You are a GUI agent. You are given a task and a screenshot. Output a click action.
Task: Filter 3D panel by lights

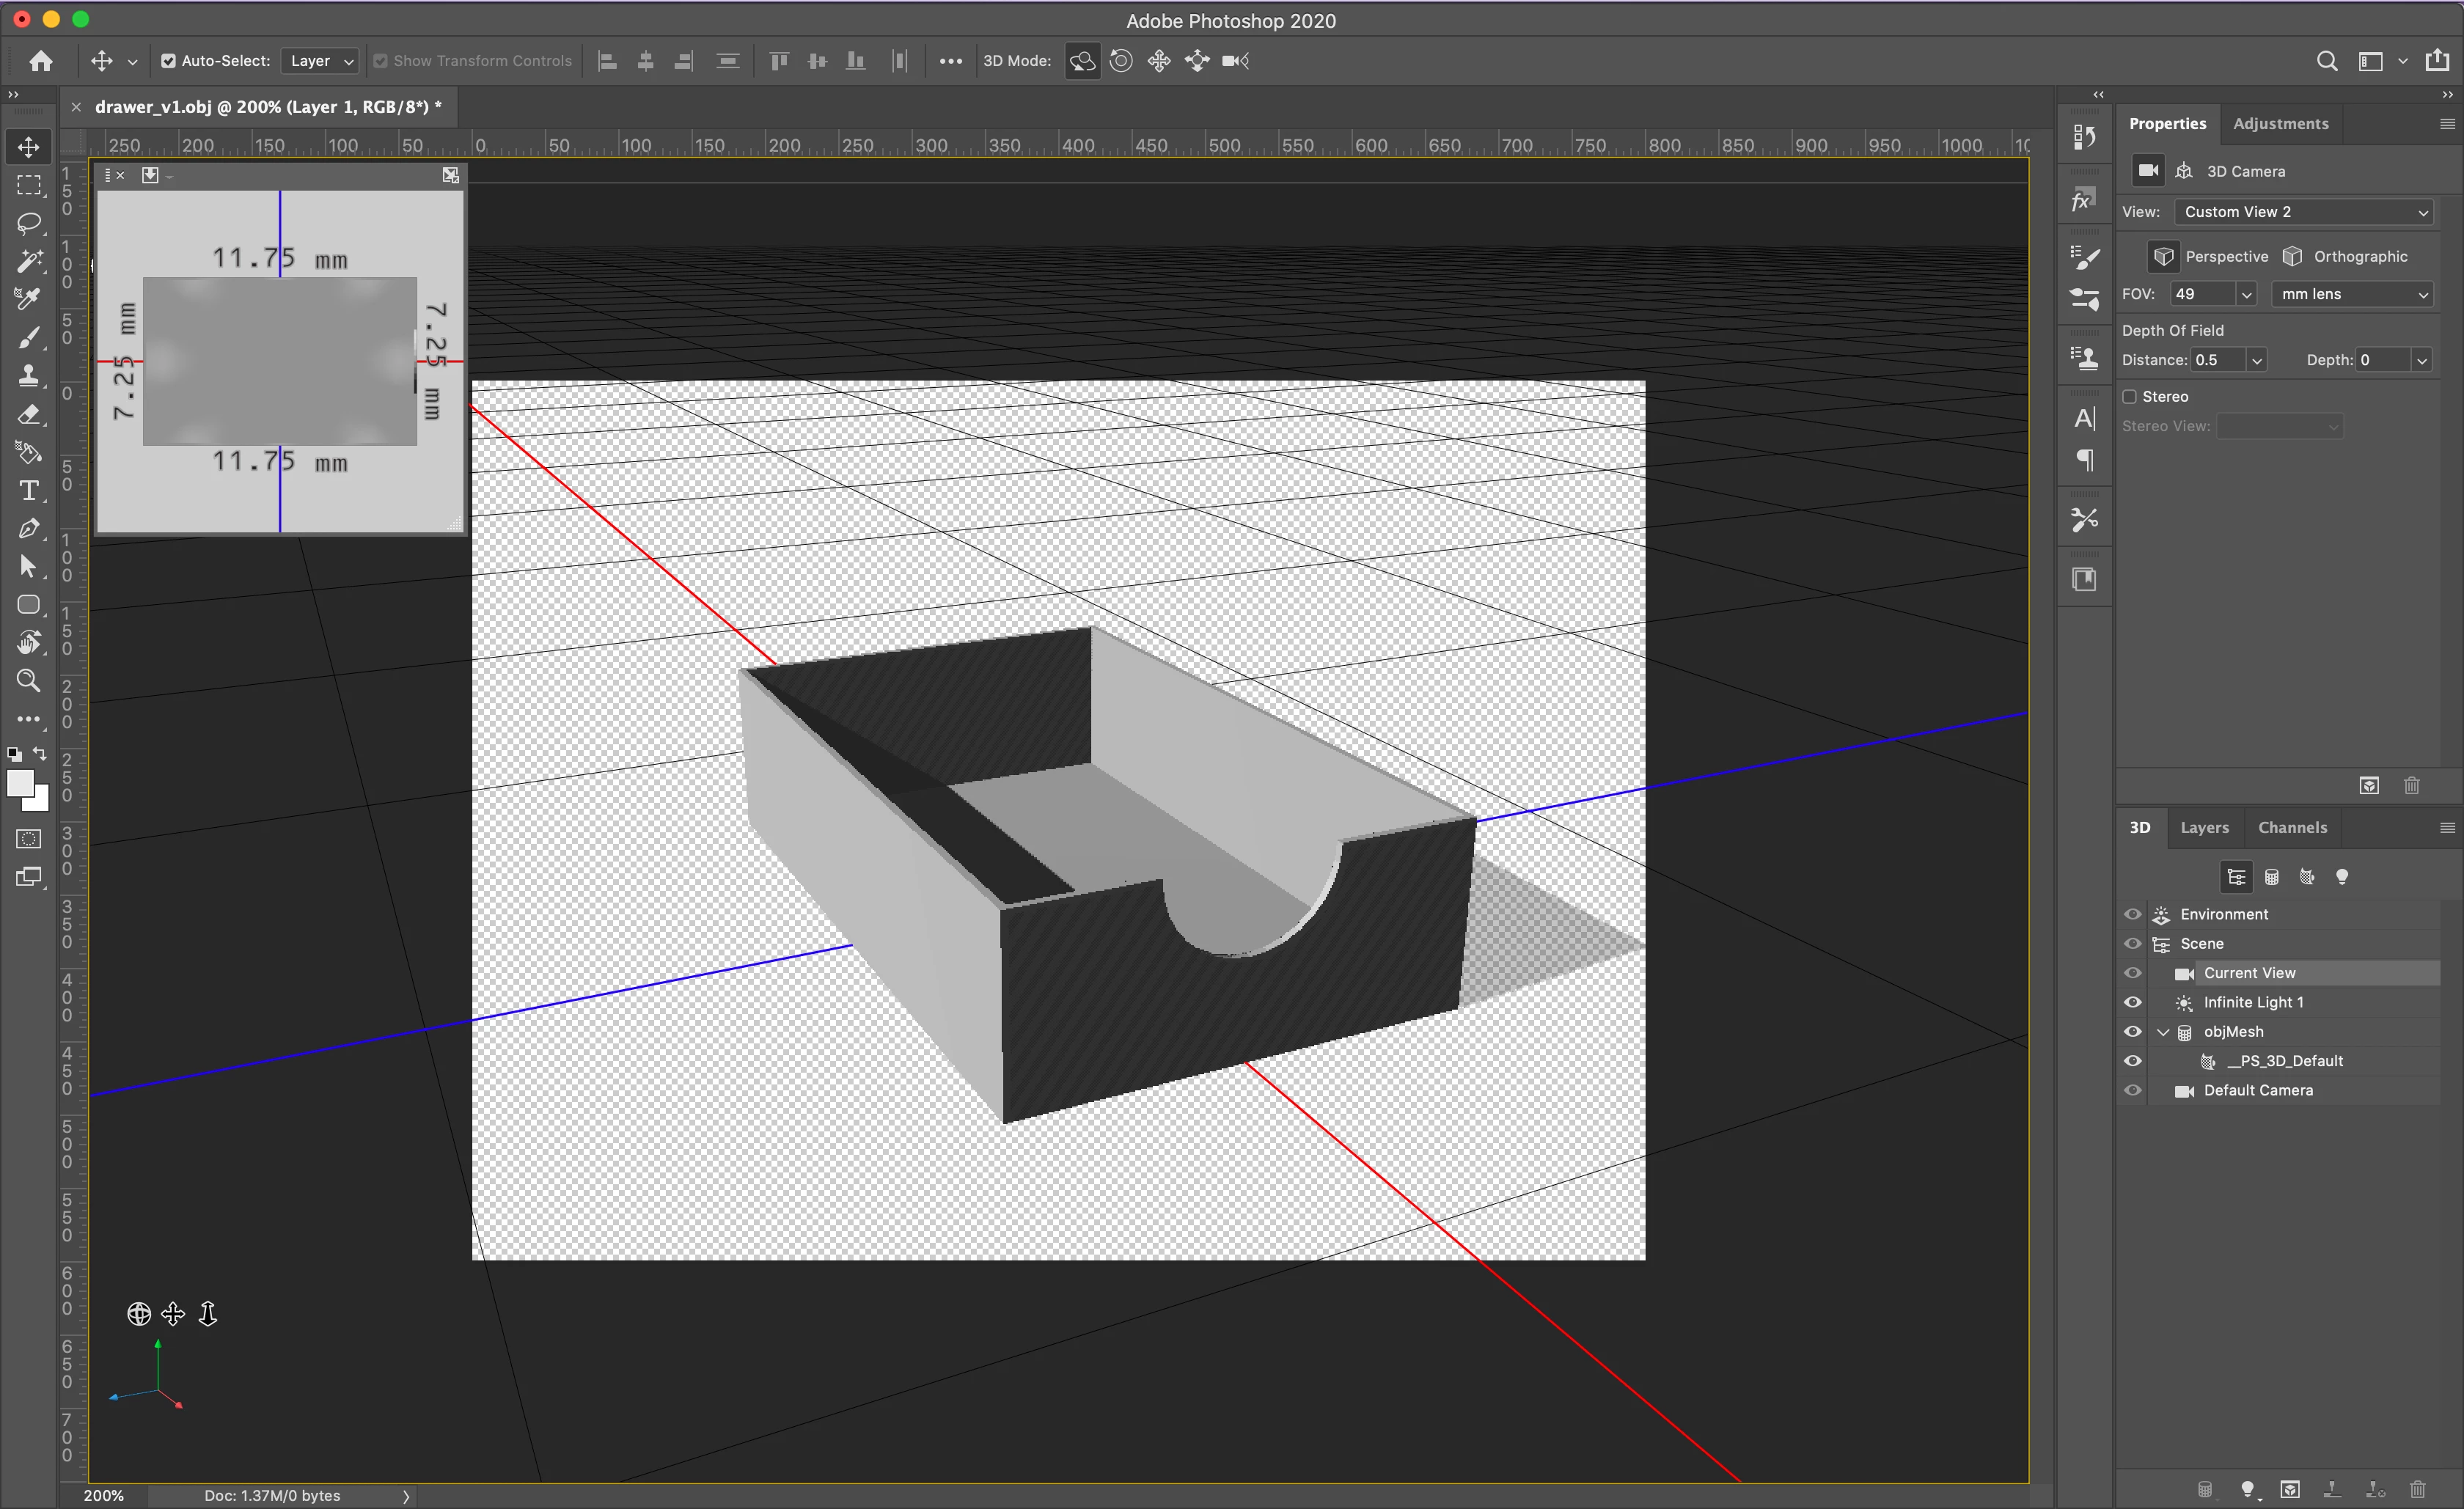2342,877
